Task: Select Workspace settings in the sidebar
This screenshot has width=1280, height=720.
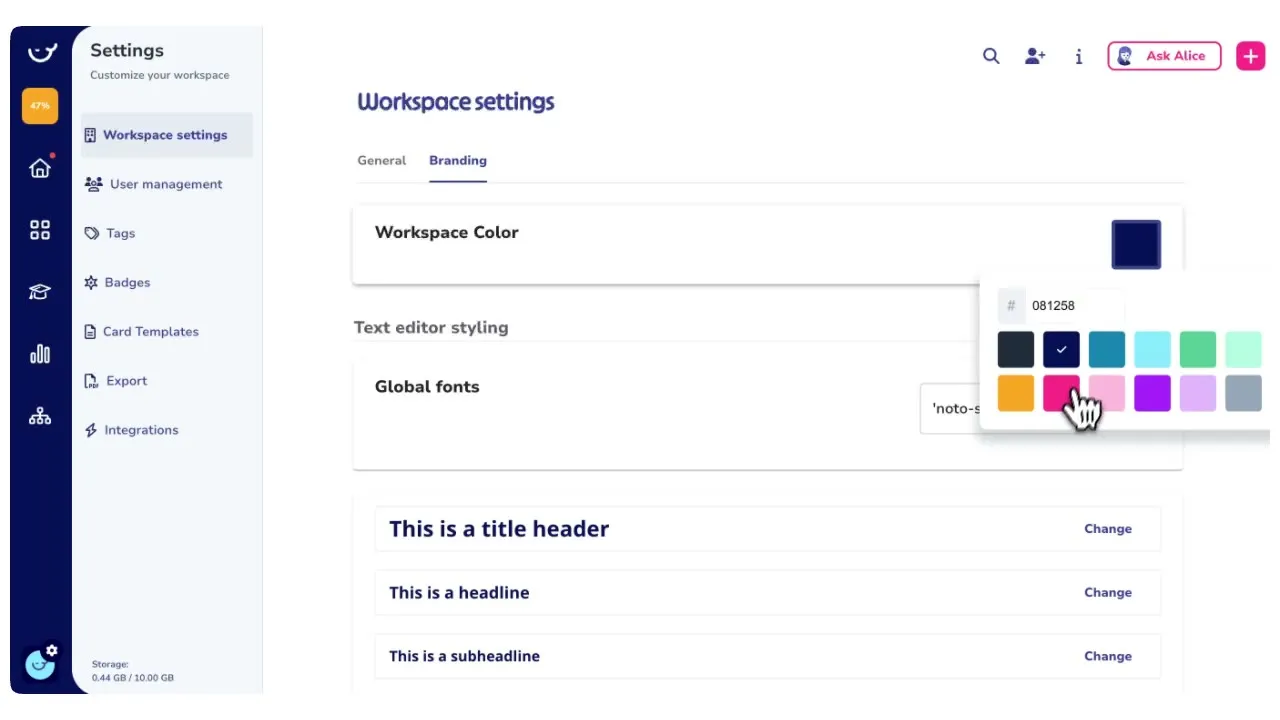Action: pos(166,135)
